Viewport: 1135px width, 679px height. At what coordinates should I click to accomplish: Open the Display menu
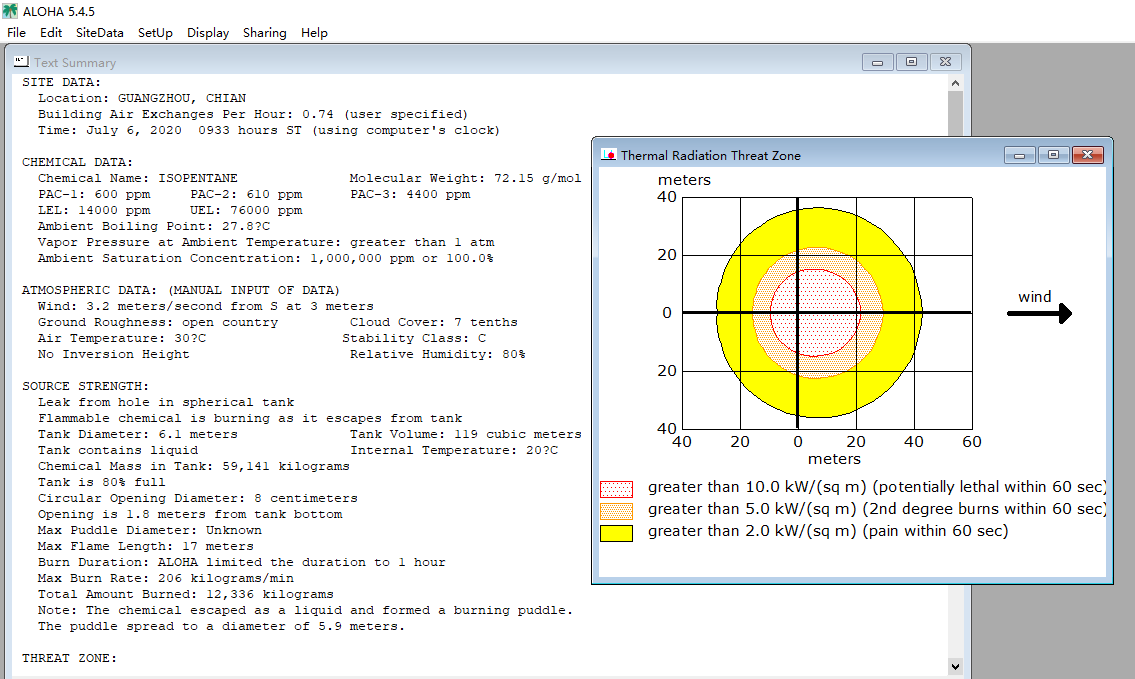pyautogui.click(x=208, y=33)
